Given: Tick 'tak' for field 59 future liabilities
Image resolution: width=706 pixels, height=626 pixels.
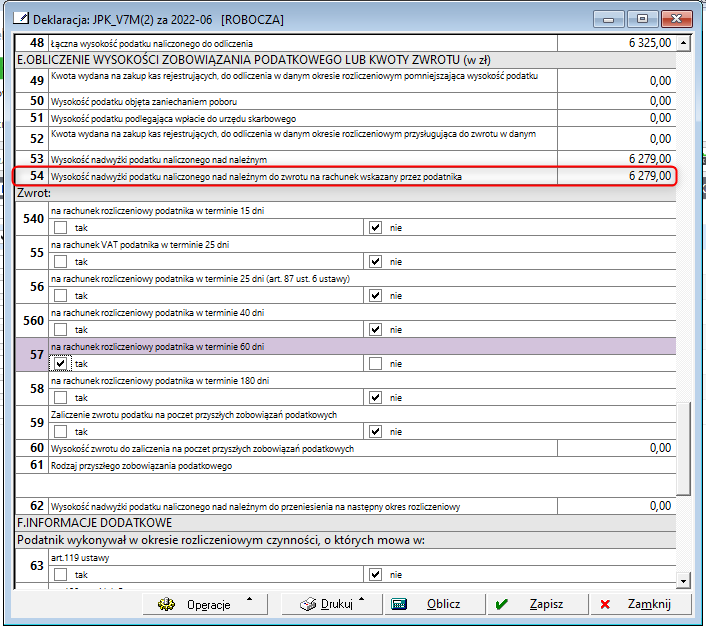Looking at the screenshot, I should (x=61, y=432).
